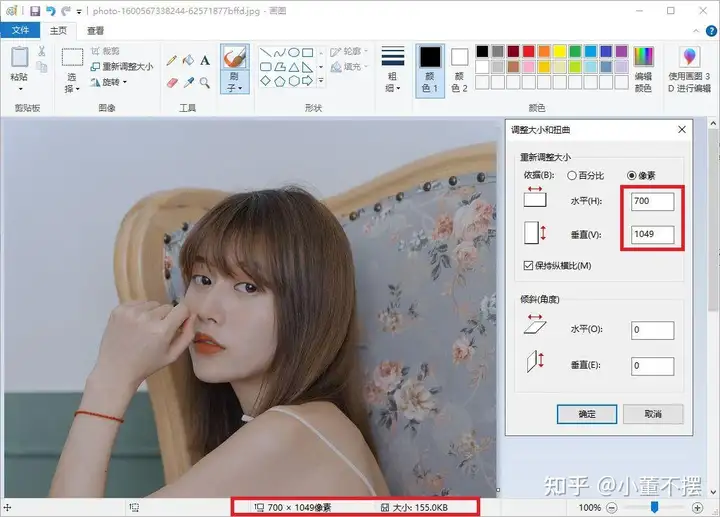Switch to the View ribbon tab
This screenshot has height=517, width=720.
(95, 31)
